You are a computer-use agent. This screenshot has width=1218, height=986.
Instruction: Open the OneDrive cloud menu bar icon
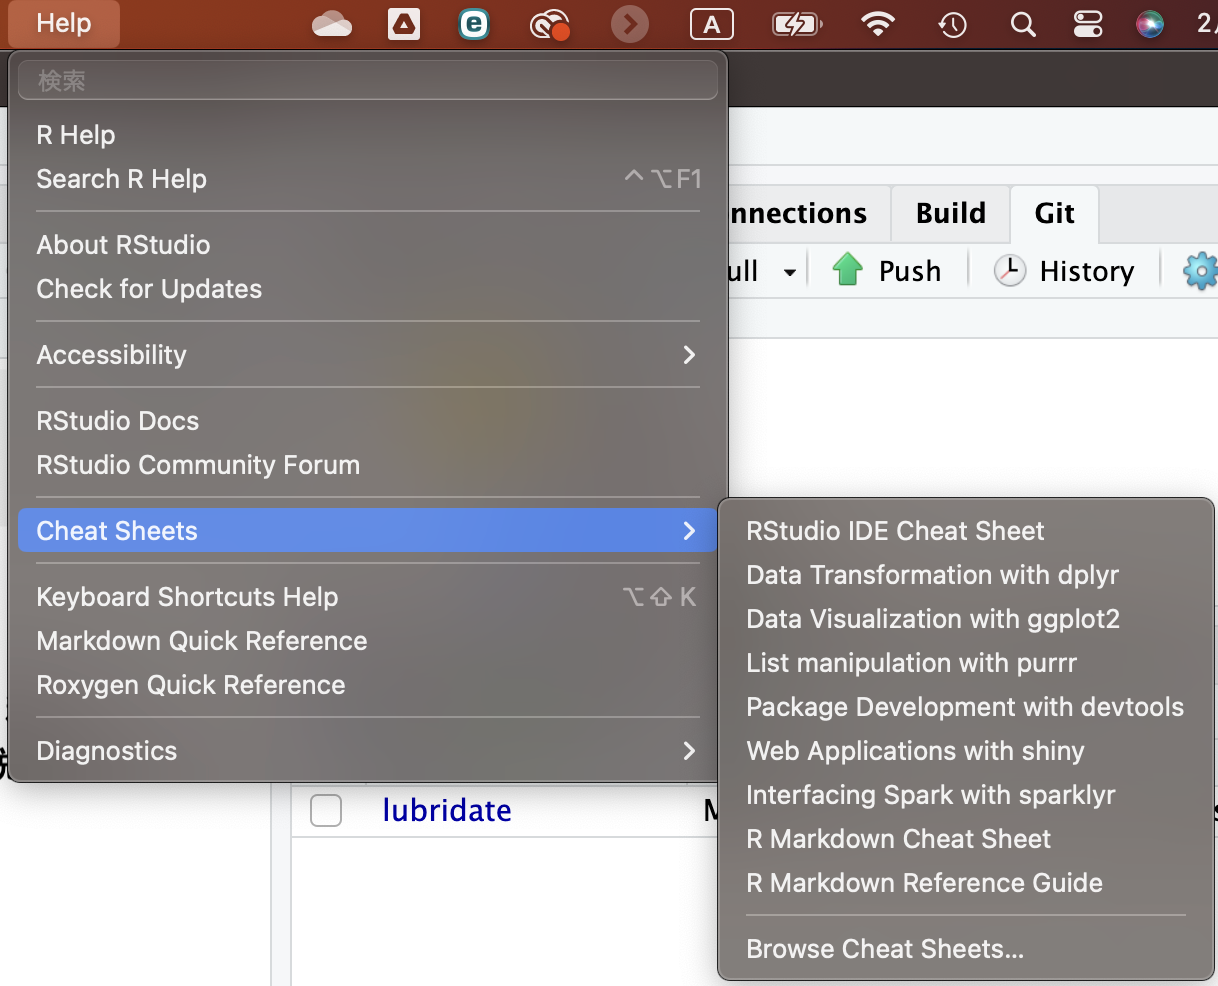[332, 24]
